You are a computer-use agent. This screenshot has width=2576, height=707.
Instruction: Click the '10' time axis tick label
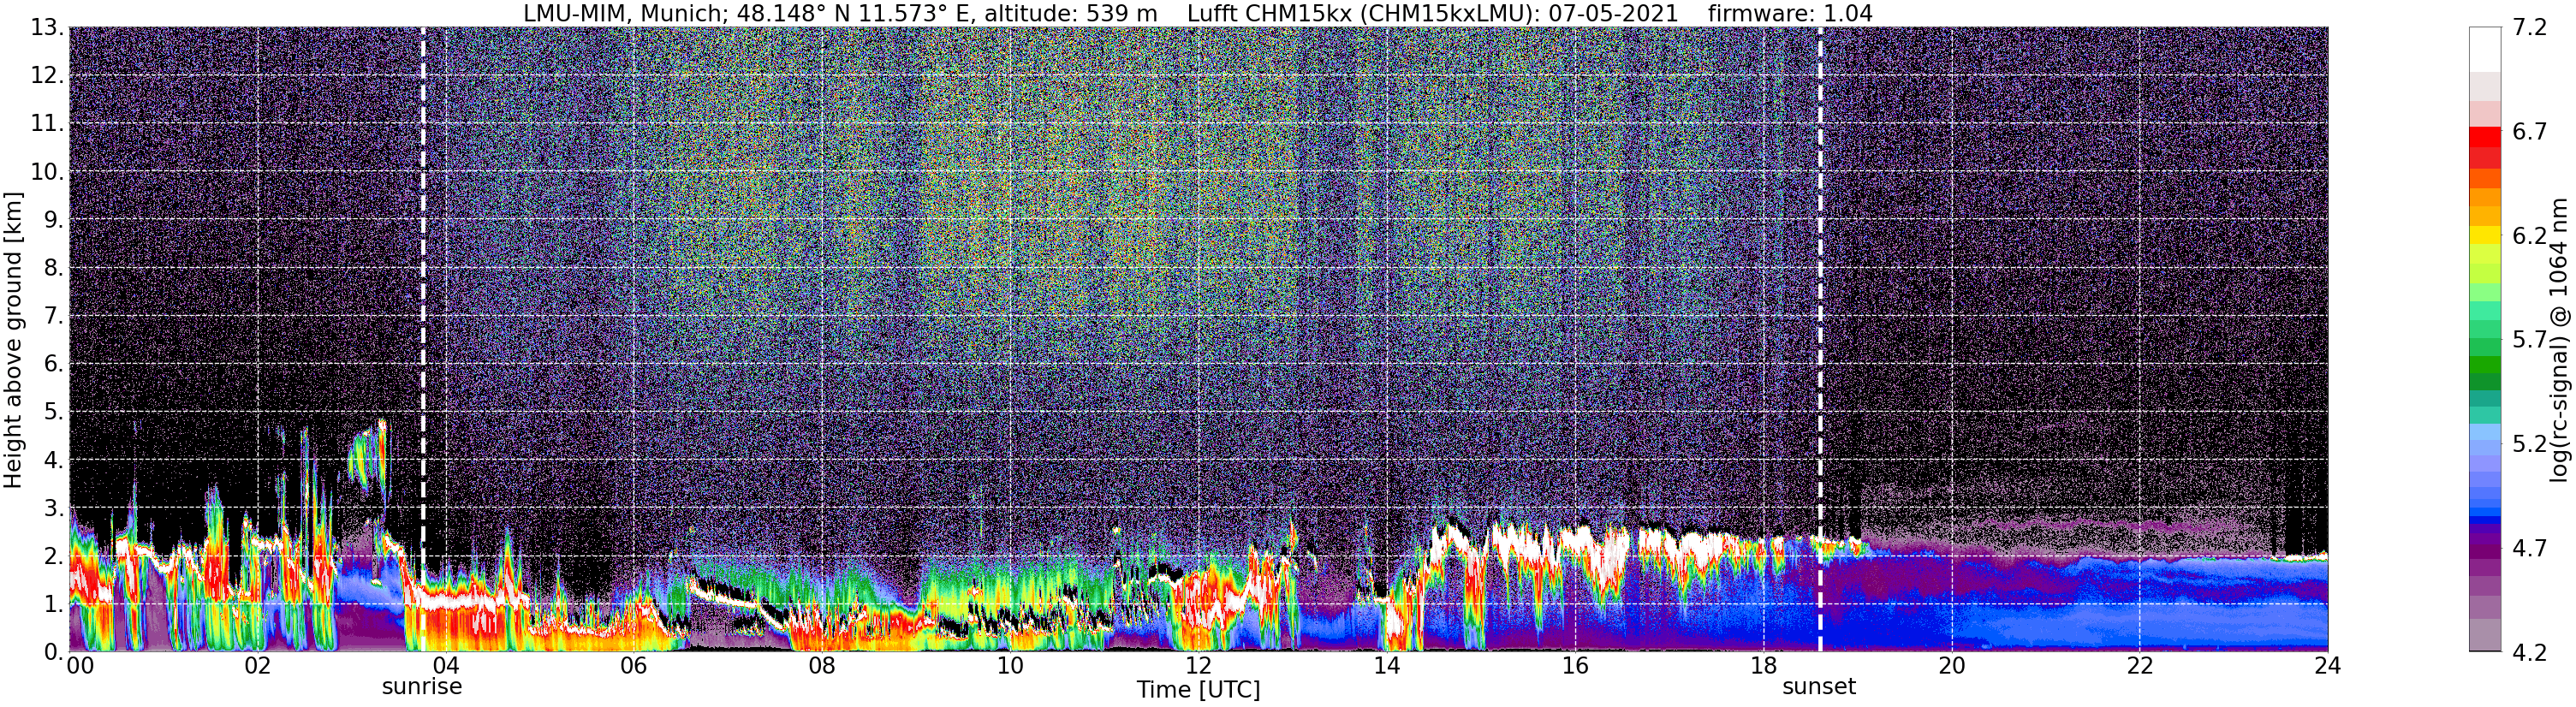(1010, 666)
